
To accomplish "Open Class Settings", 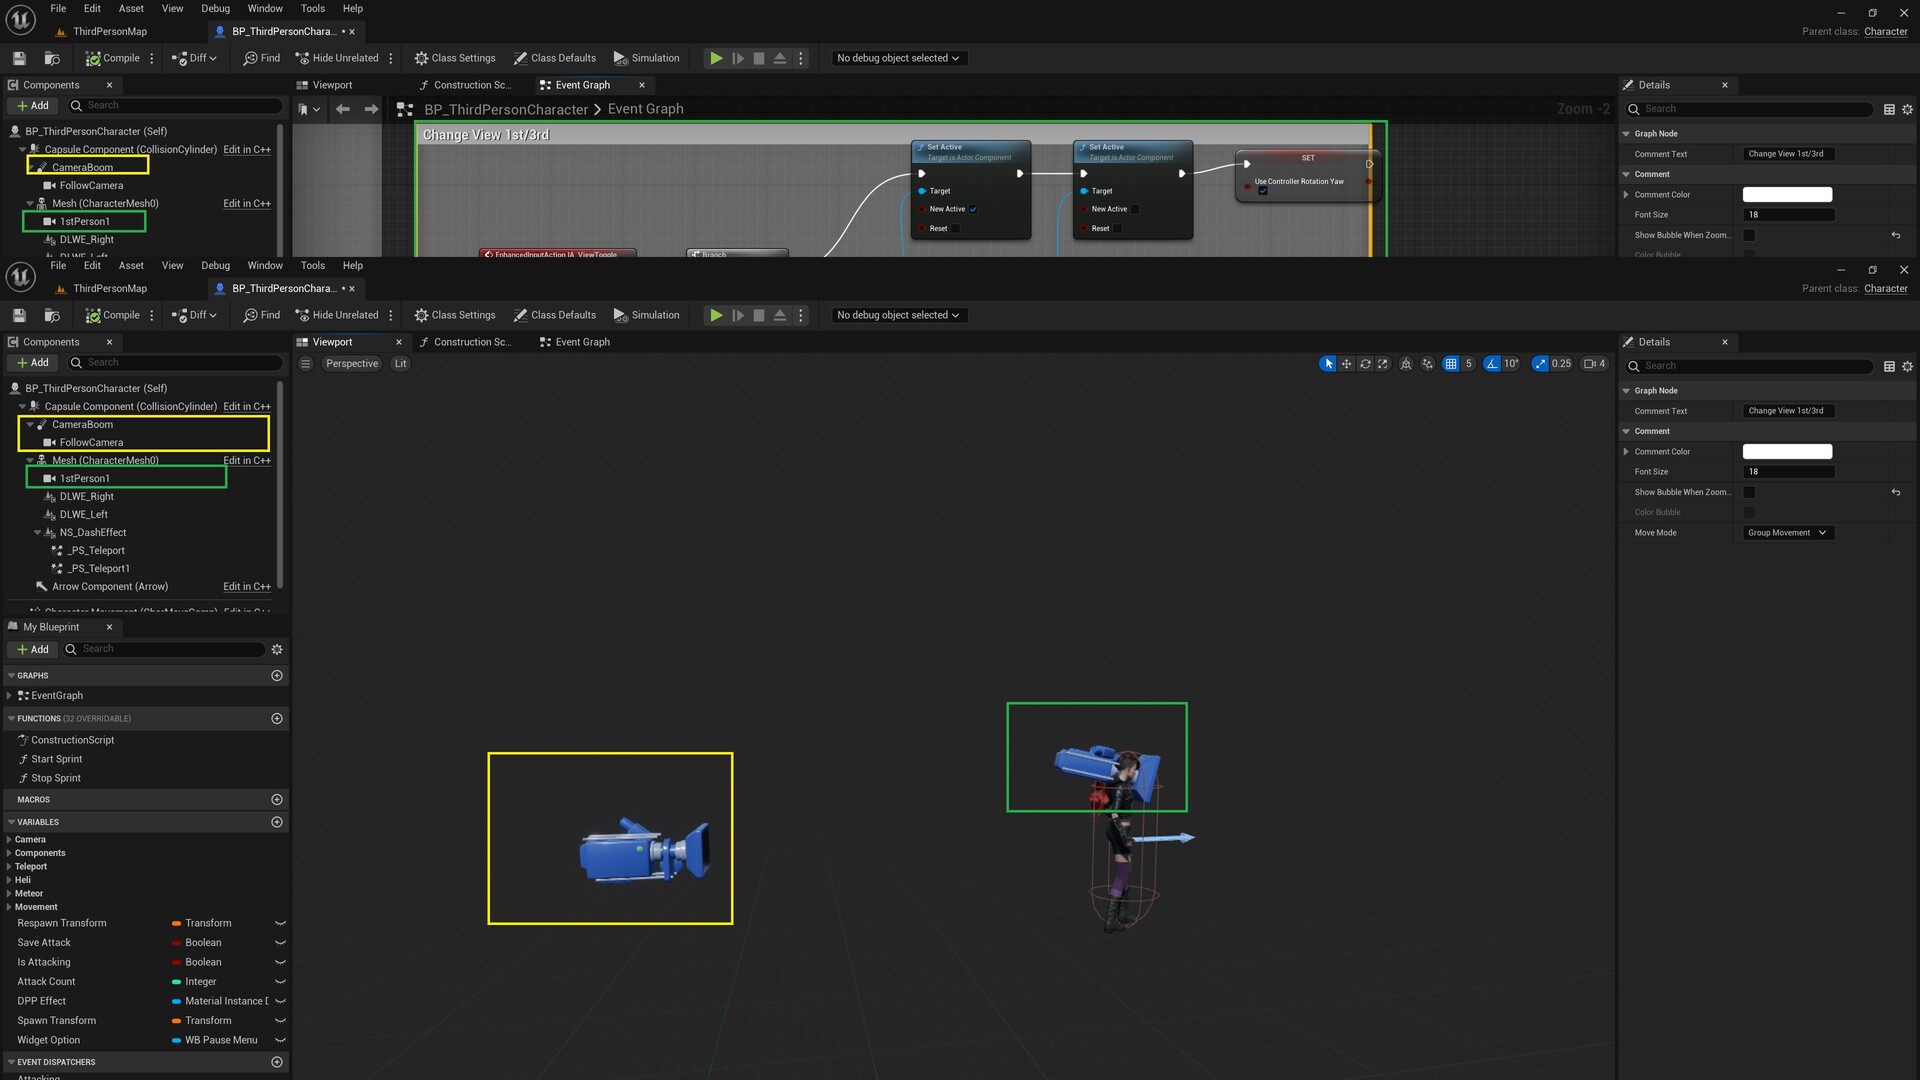I will click(x=455, y=315).
